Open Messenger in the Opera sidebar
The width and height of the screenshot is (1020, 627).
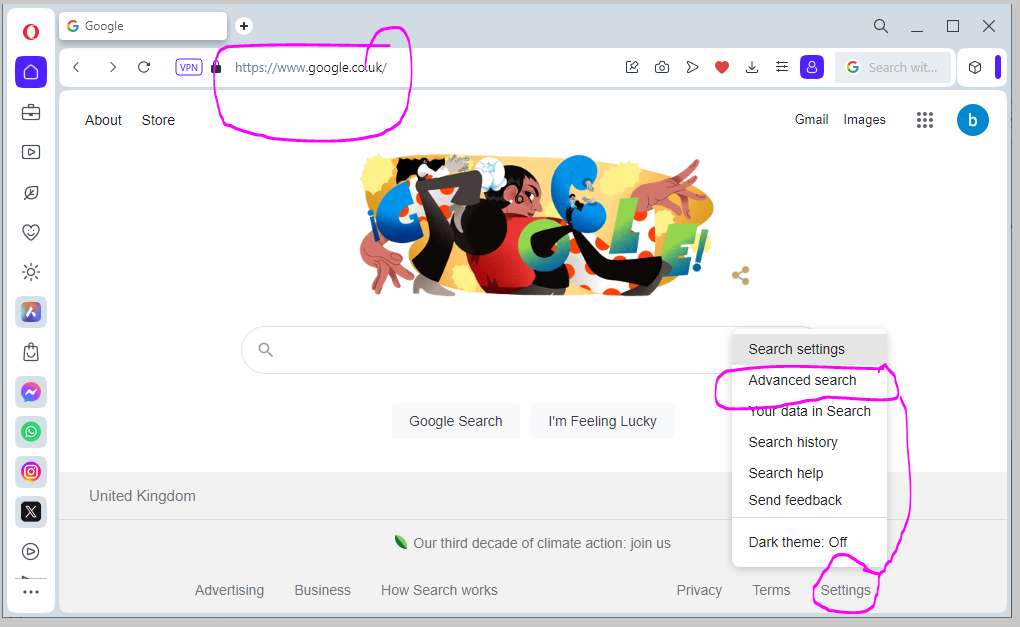click(31, 392)
